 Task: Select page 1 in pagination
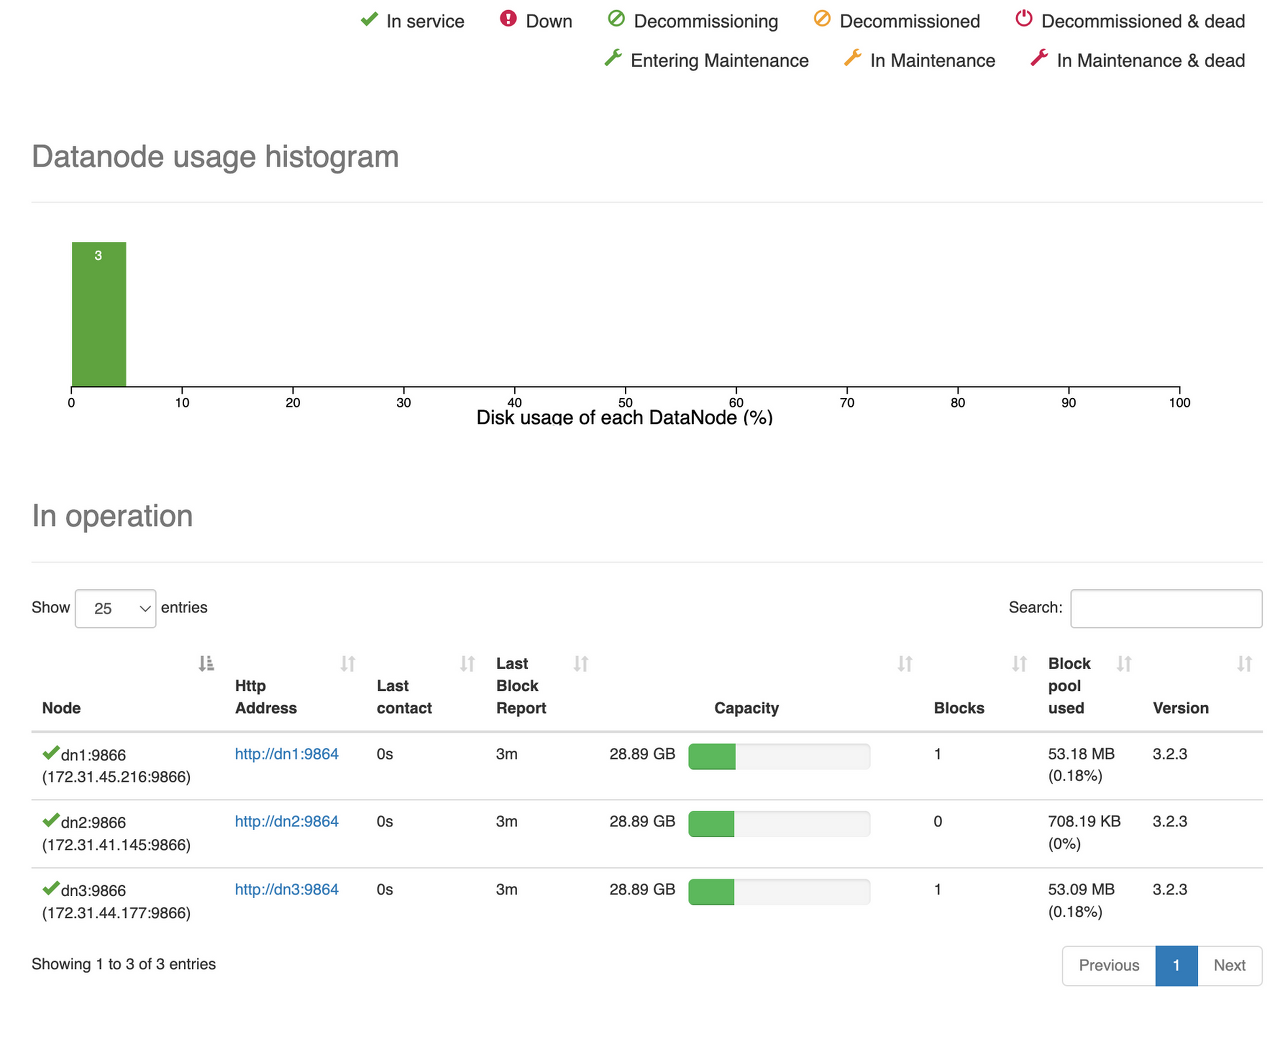(x=1177, y=966)
